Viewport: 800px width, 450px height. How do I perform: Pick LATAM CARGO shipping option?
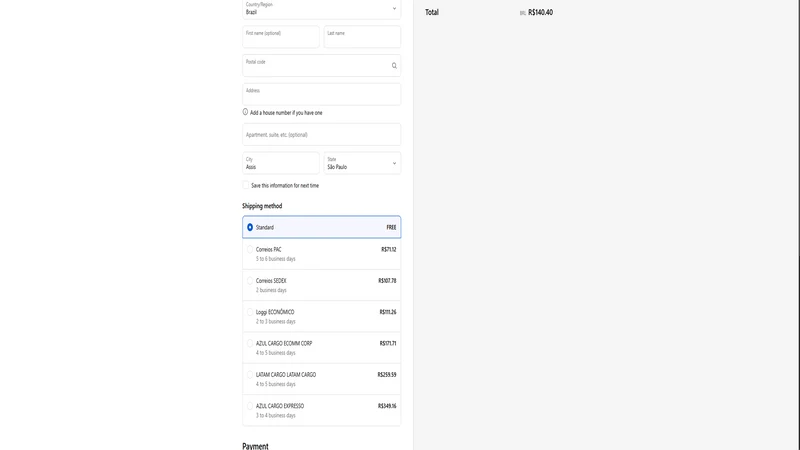pos(321,379)
